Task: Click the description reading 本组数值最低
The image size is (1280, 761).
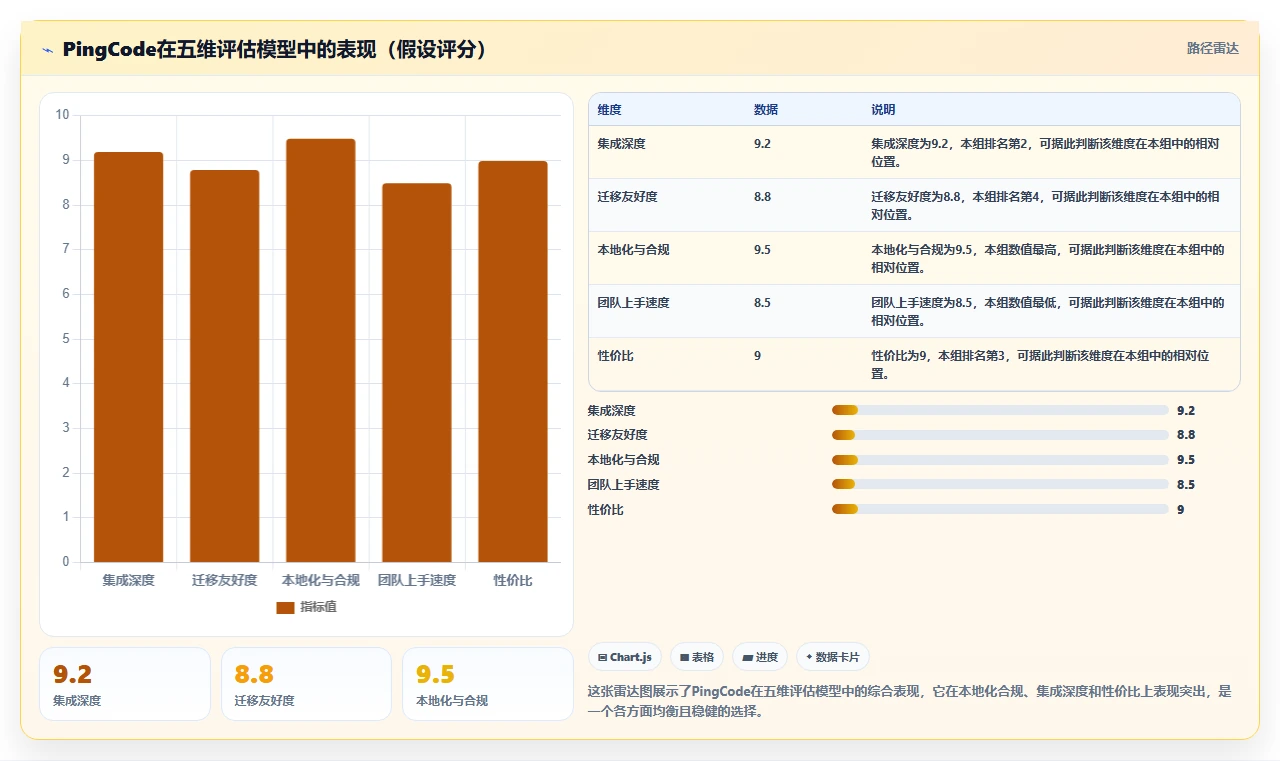Action: coord(1048,311)
